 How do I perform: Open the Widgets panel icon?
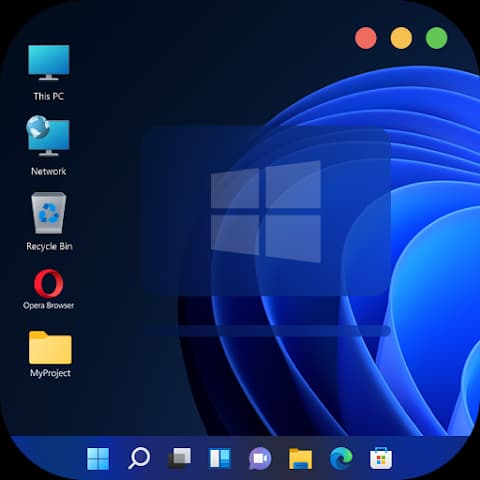[220, 458]
